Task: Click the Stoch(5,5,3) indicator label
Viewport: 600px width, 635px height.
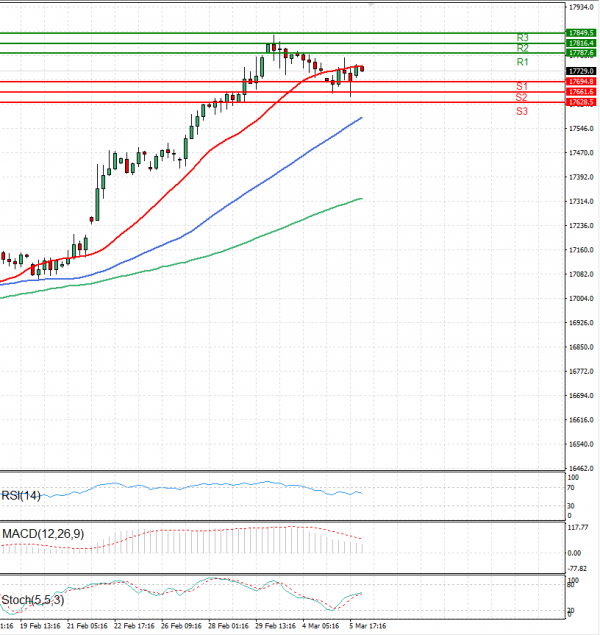Action: [33, 600]
